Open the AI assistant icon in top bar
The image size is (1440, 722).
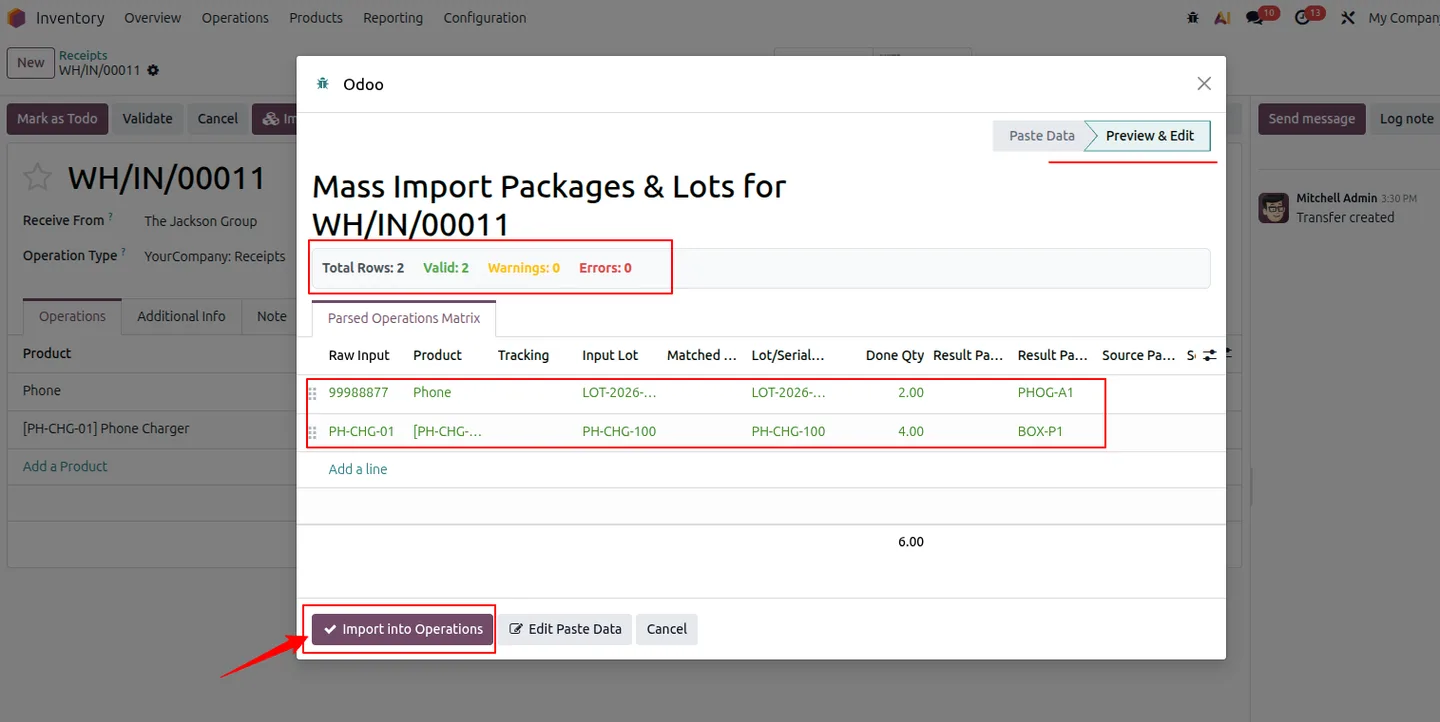[x=1222, y=18]
